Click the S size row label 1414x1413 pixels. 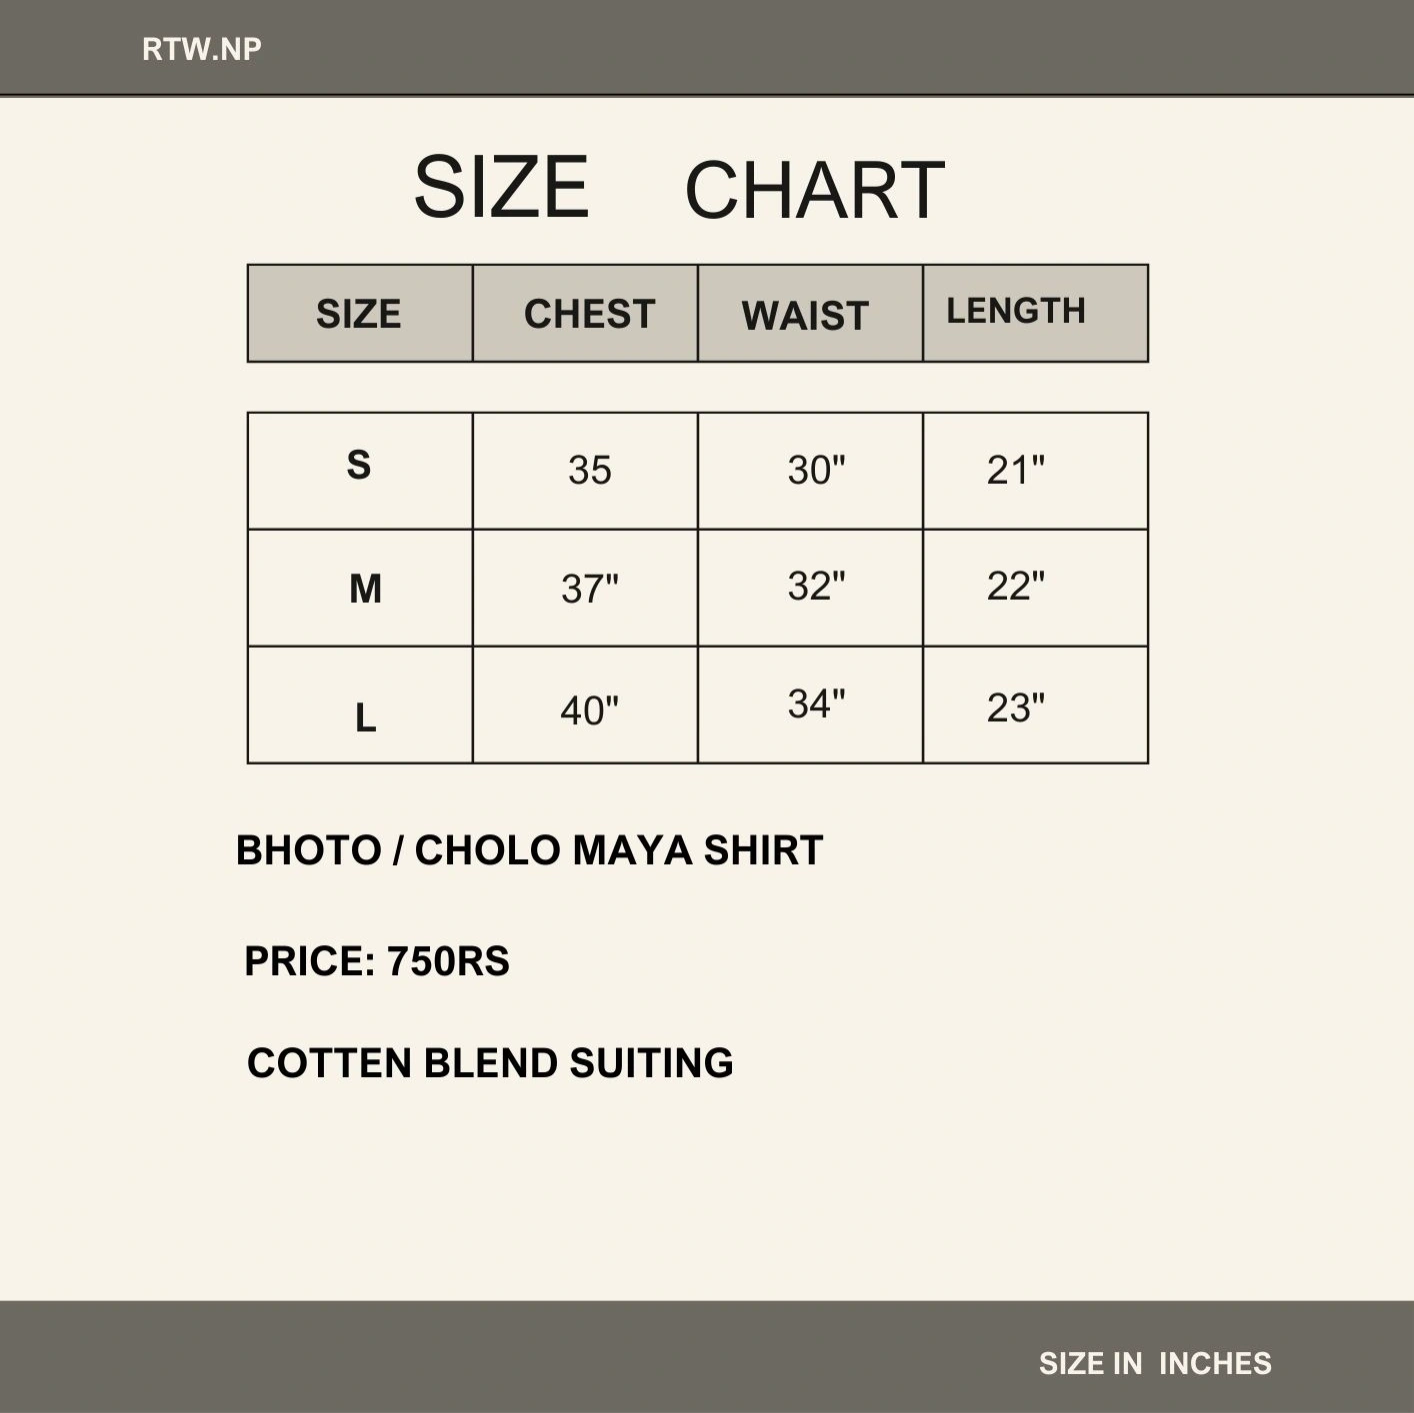[x=359, y=465]
